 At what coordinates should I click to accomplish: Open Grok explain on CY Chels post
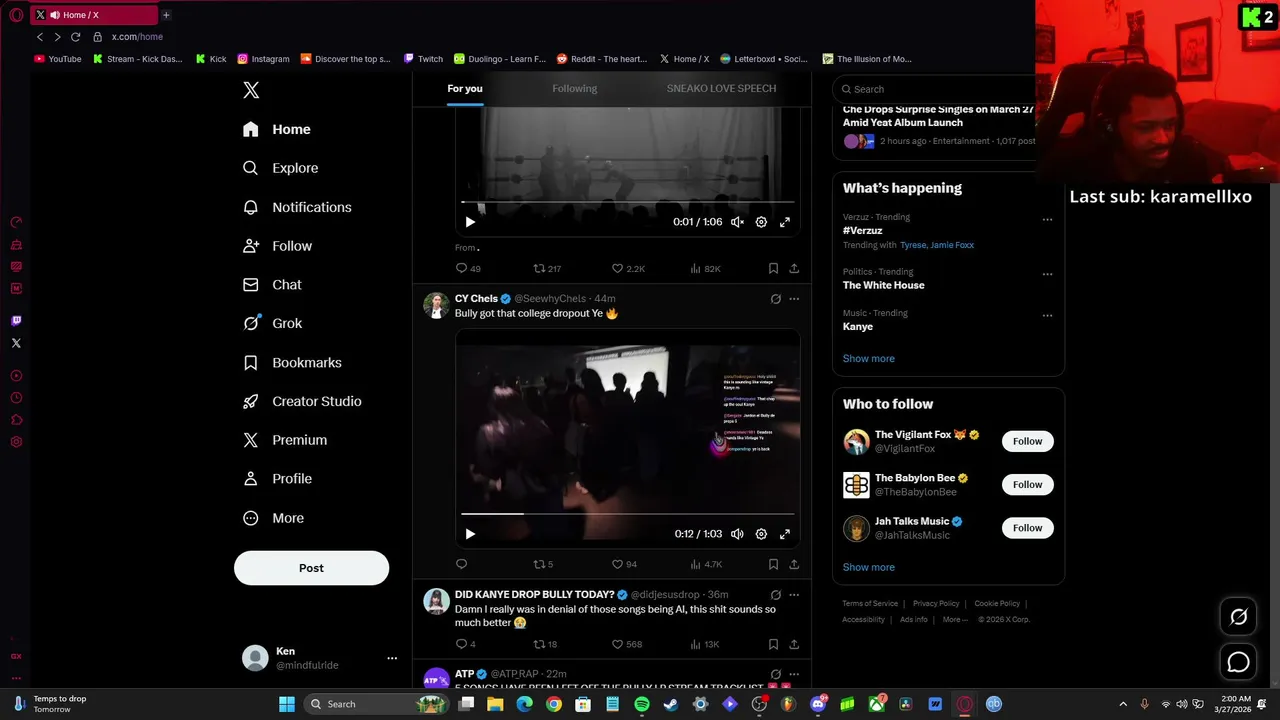coord(775,299)
